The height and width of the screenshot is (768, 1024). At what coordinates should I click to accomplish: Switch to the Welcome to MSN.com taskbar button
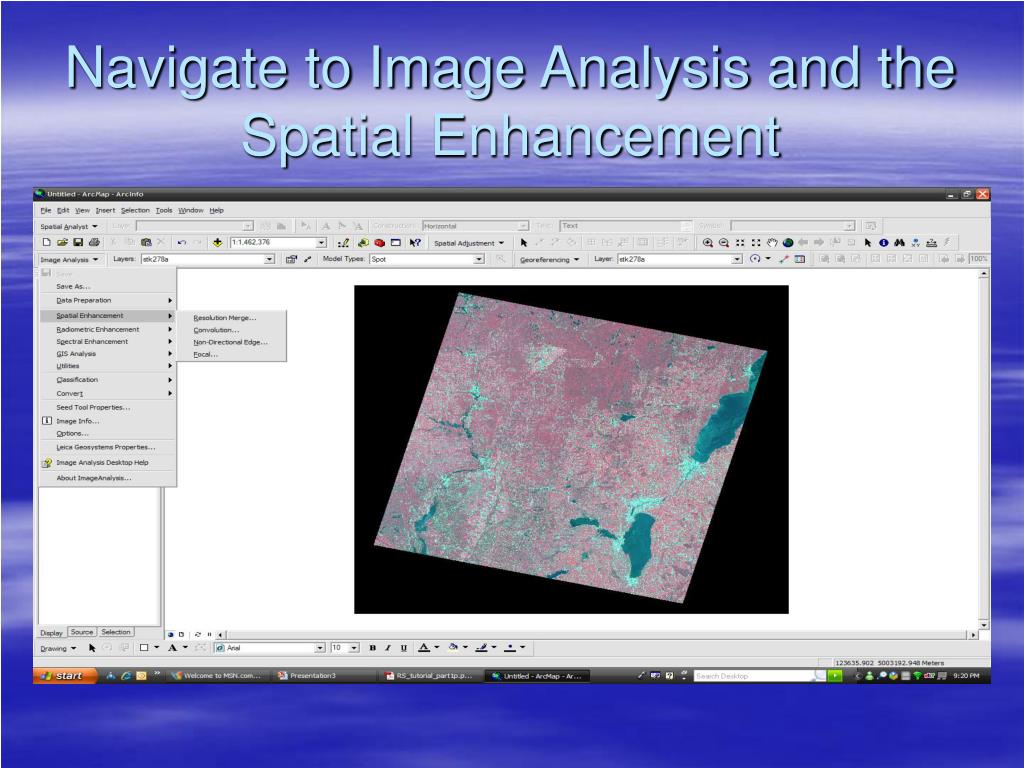click(x=217, y=676)
